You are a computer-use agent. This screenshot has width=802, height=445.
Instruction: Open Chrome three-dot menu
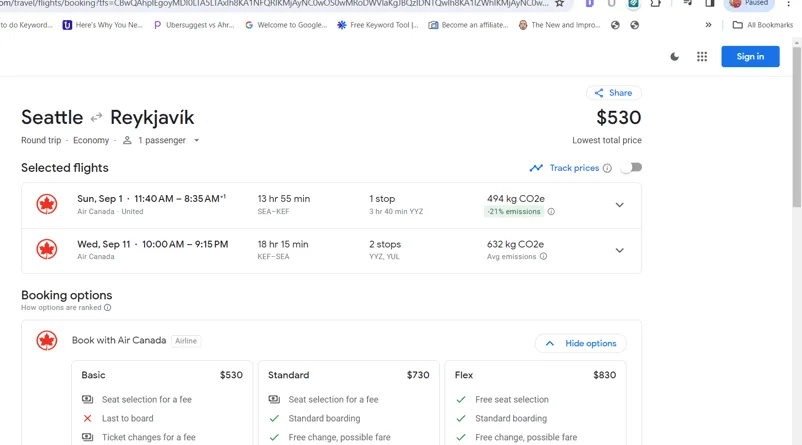788,4
